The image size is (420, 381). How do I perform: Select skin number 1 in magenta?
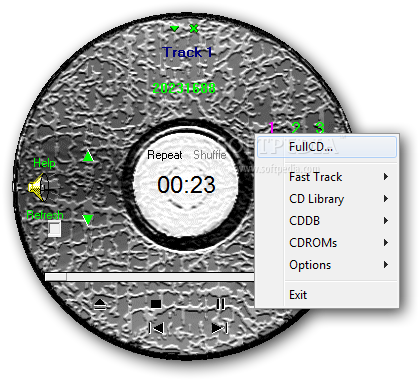pyautogui.click(x=272, y=128)
